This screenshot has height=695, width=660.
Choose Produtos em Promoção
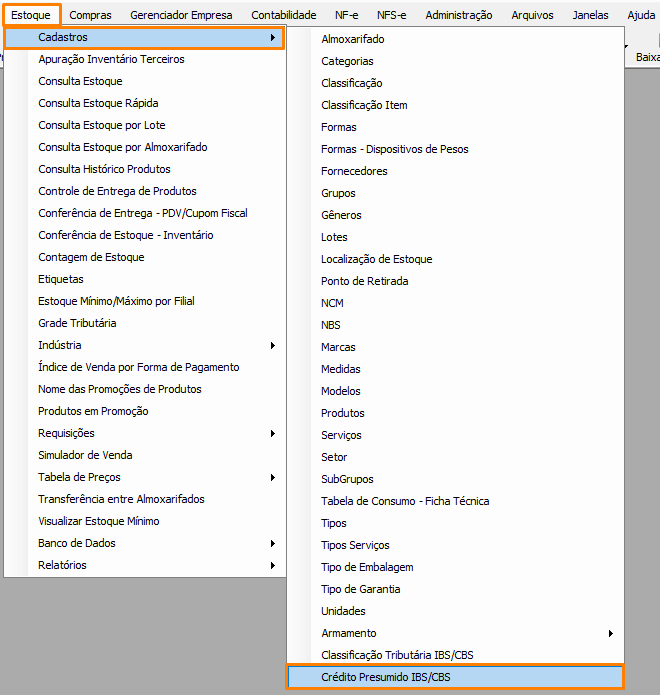(144, 411)
